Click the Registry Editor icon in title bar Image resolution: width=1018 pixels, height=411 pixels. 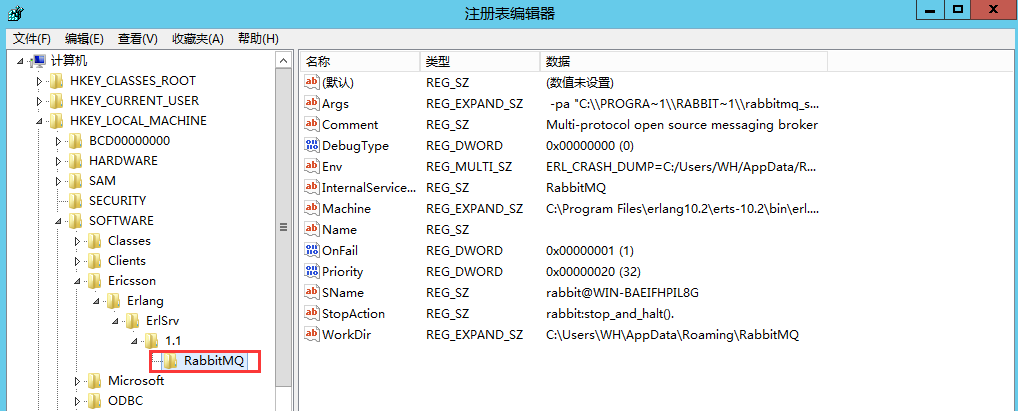tap(15, 13)
